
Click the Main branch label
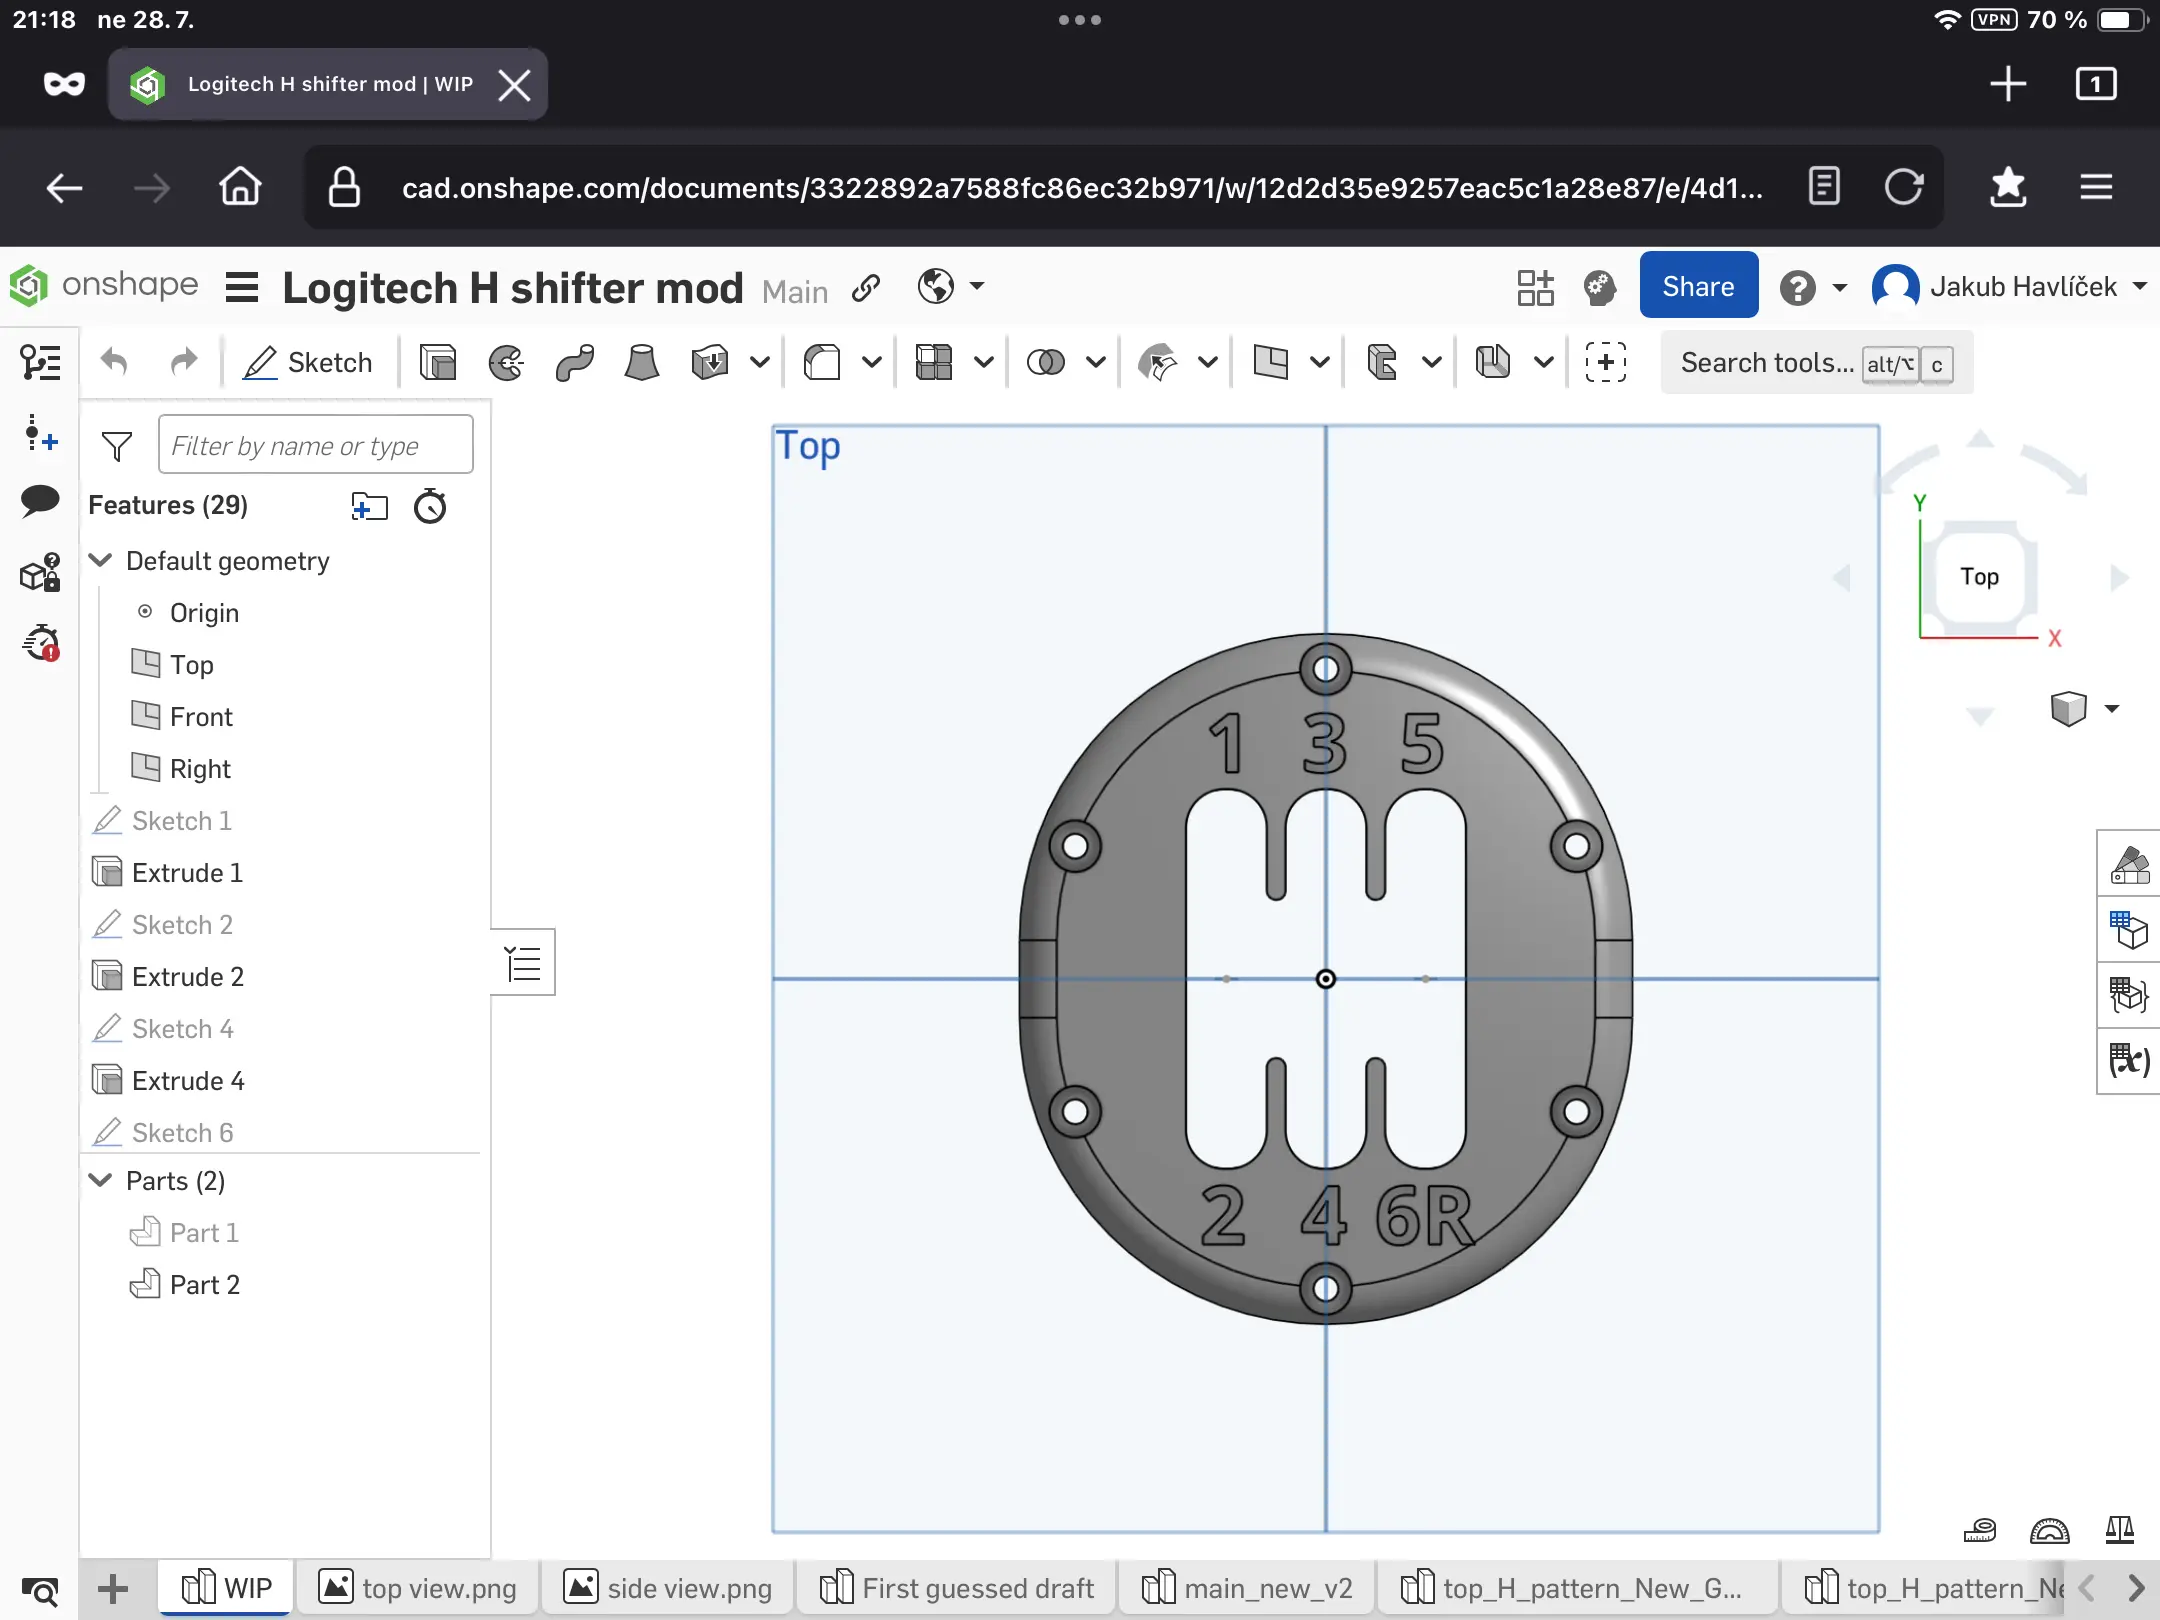(x=795, y=291)
